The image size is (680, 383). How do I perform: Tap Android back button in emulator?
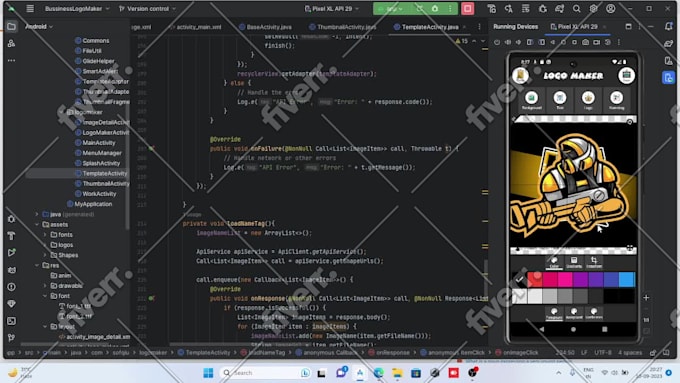[x=542, y=329]
